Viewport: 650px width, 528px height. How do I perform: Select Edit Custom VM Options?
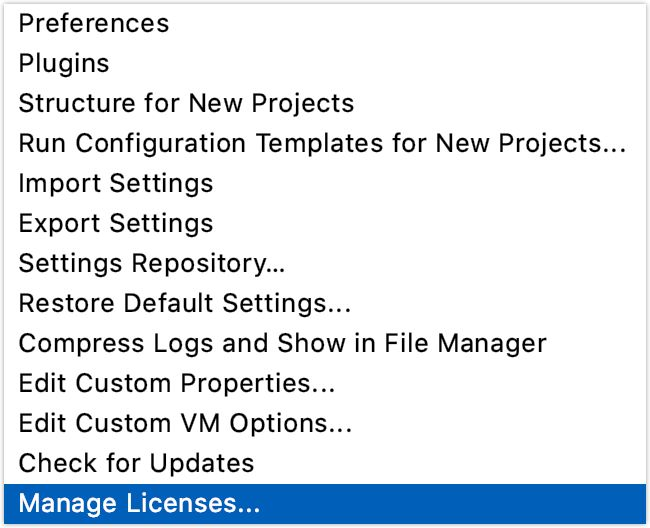[x=185, y=423]
